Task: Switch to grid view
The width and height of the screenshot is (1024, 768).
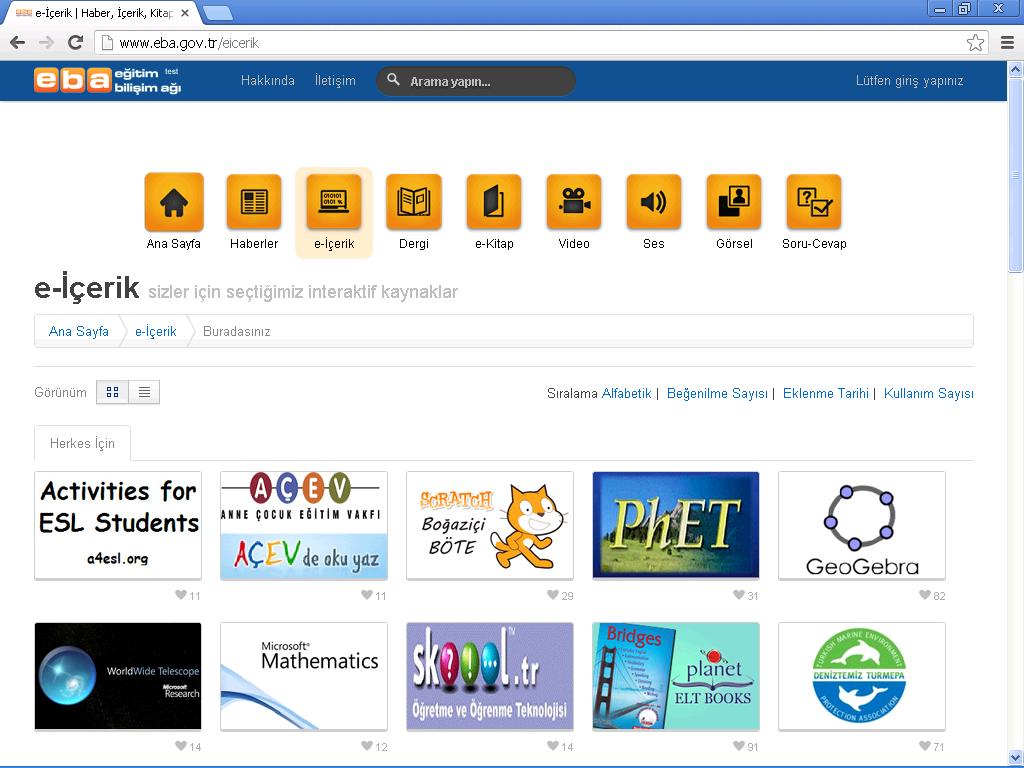Action: point(112,392)
